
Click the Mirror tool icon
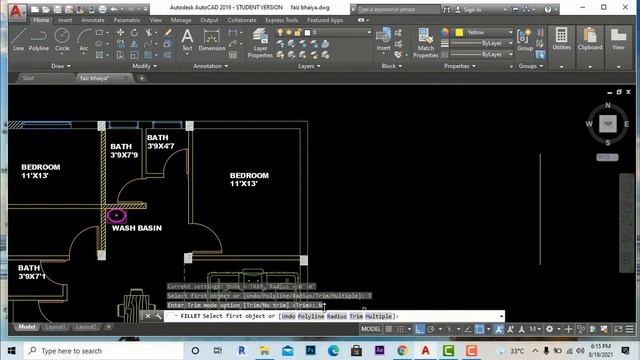pos(134,44)
